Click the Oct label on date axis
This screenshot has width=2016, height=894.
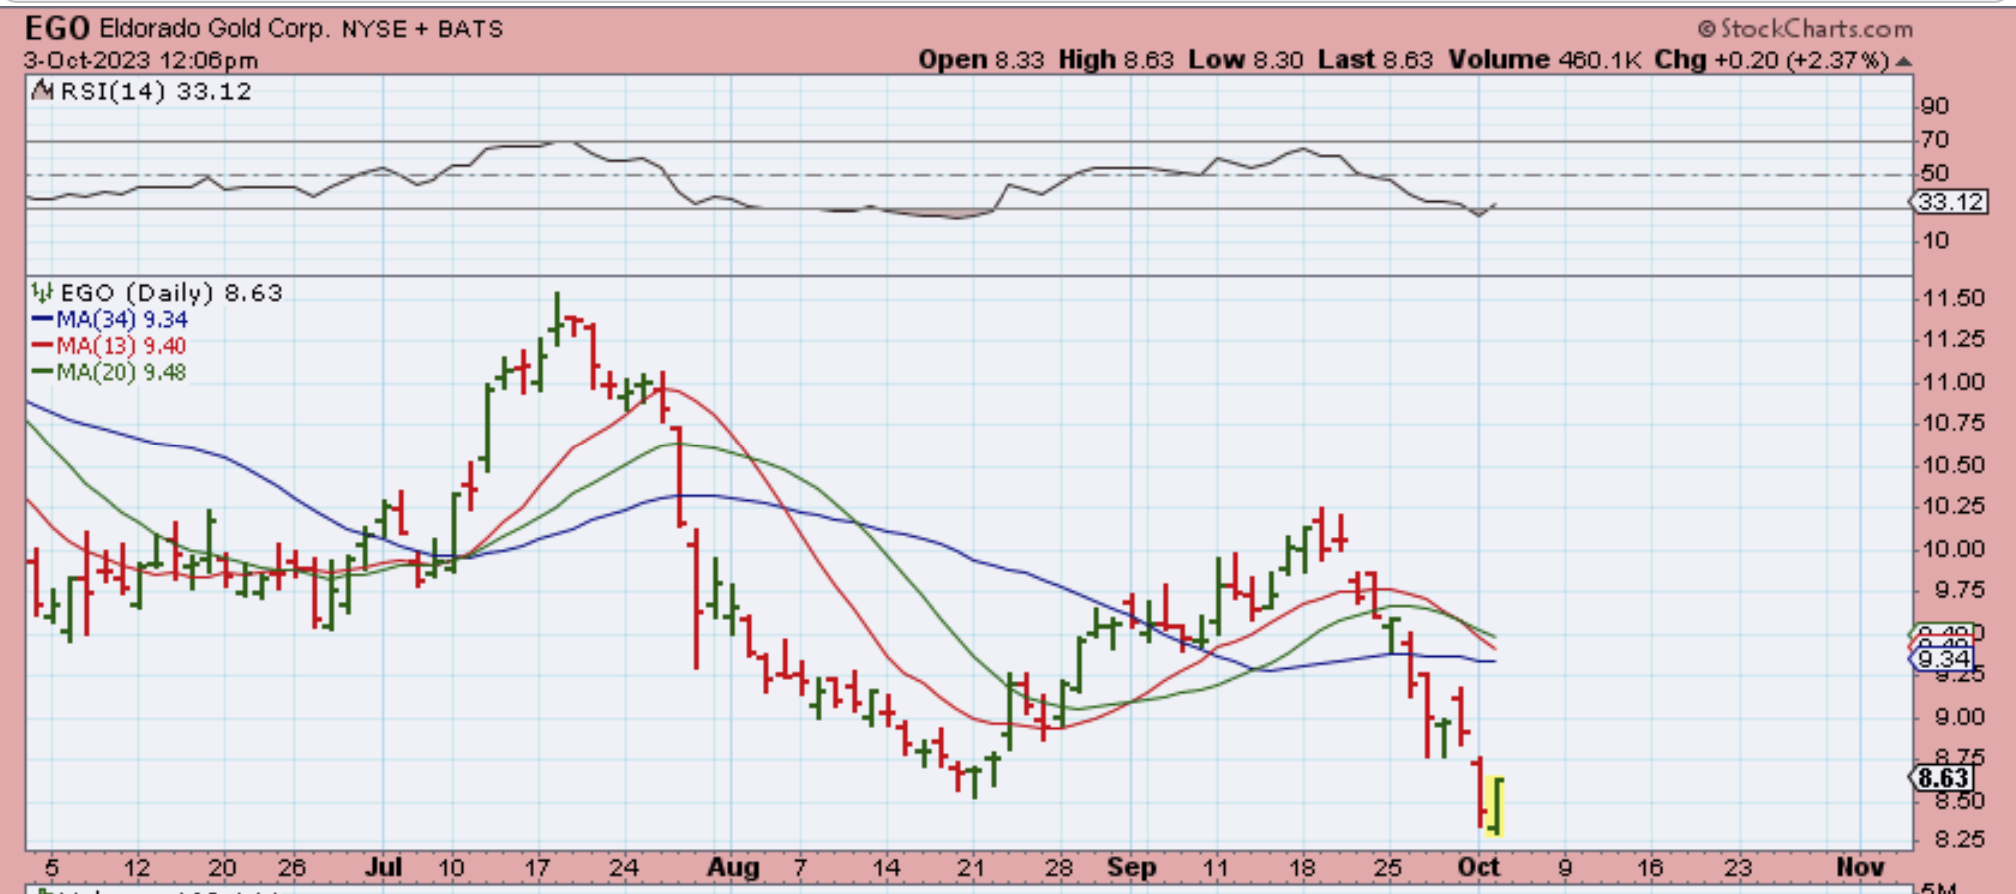coord(1479,867)
